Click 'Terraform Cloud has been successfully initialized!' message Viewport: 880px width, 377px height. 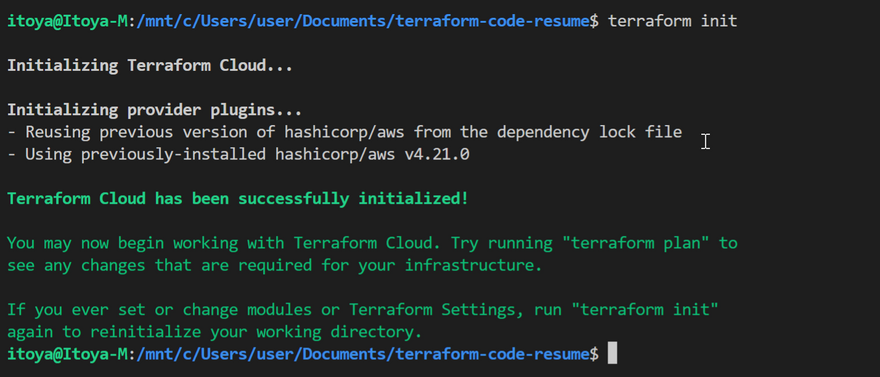coord(237,199)
